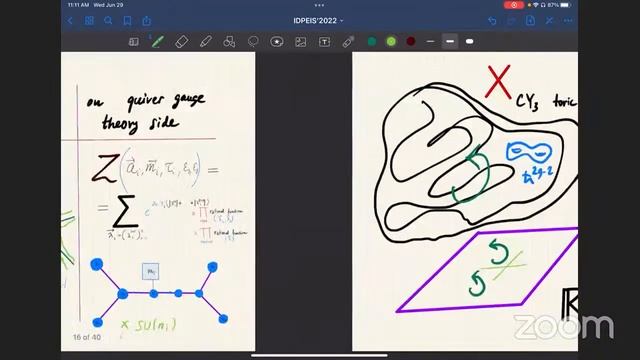Open the zoom window tool

(x=133, y=42)
